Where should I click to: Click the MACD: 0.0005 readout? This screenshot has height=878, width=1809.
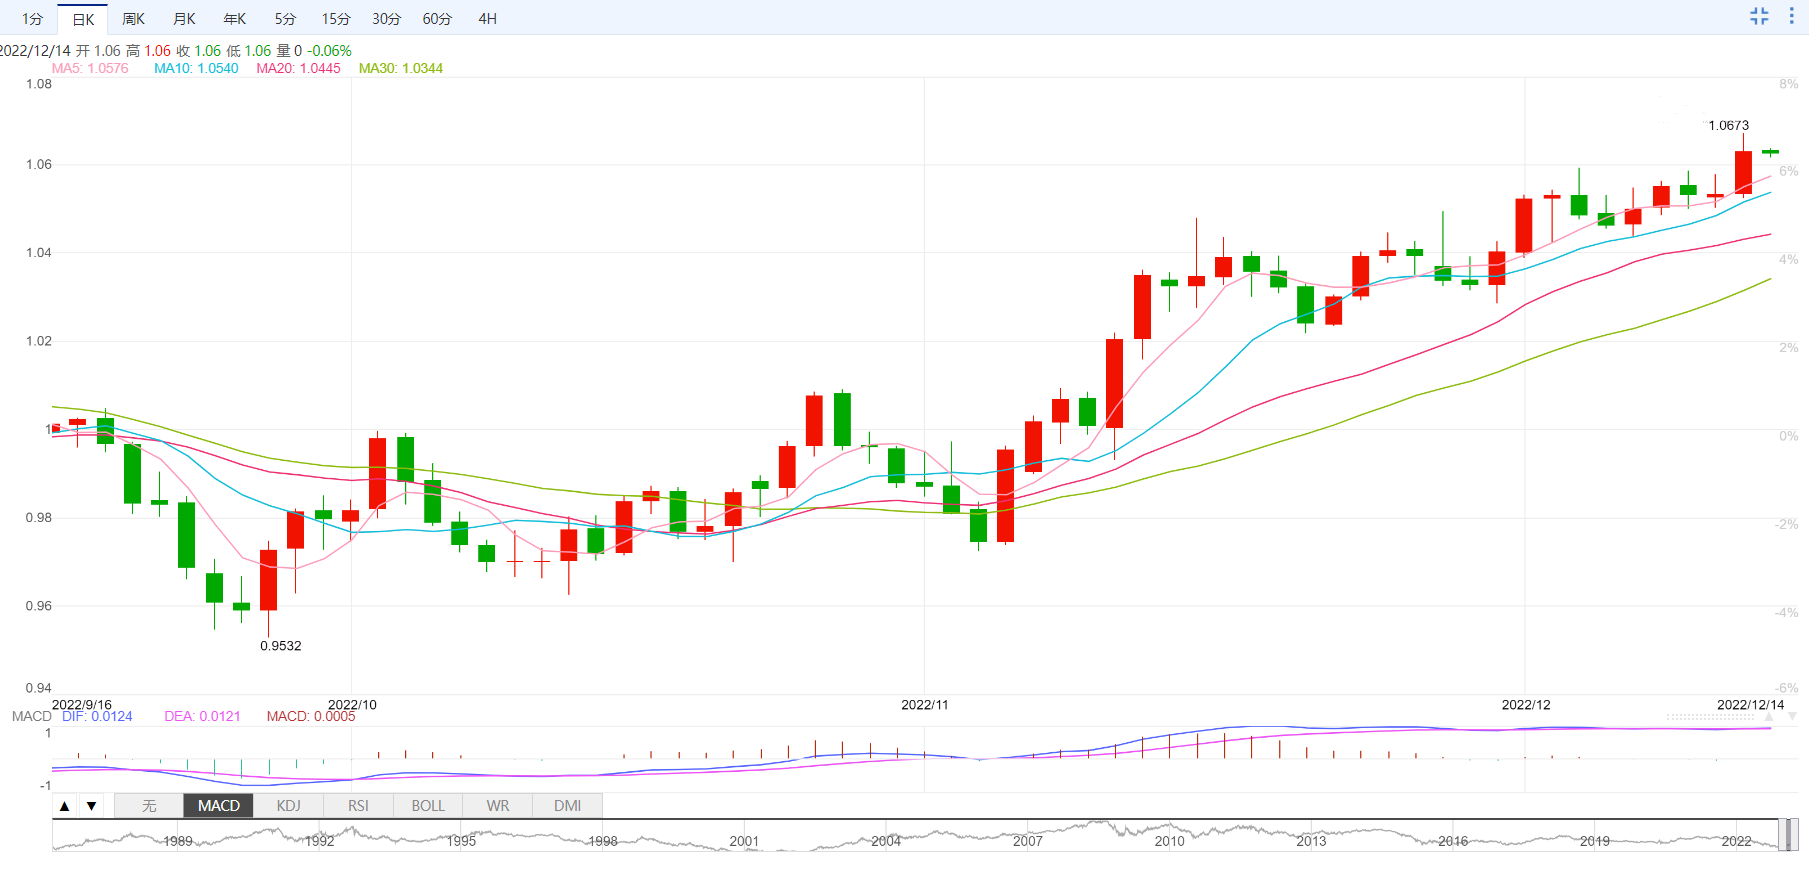tap(311, 716)
